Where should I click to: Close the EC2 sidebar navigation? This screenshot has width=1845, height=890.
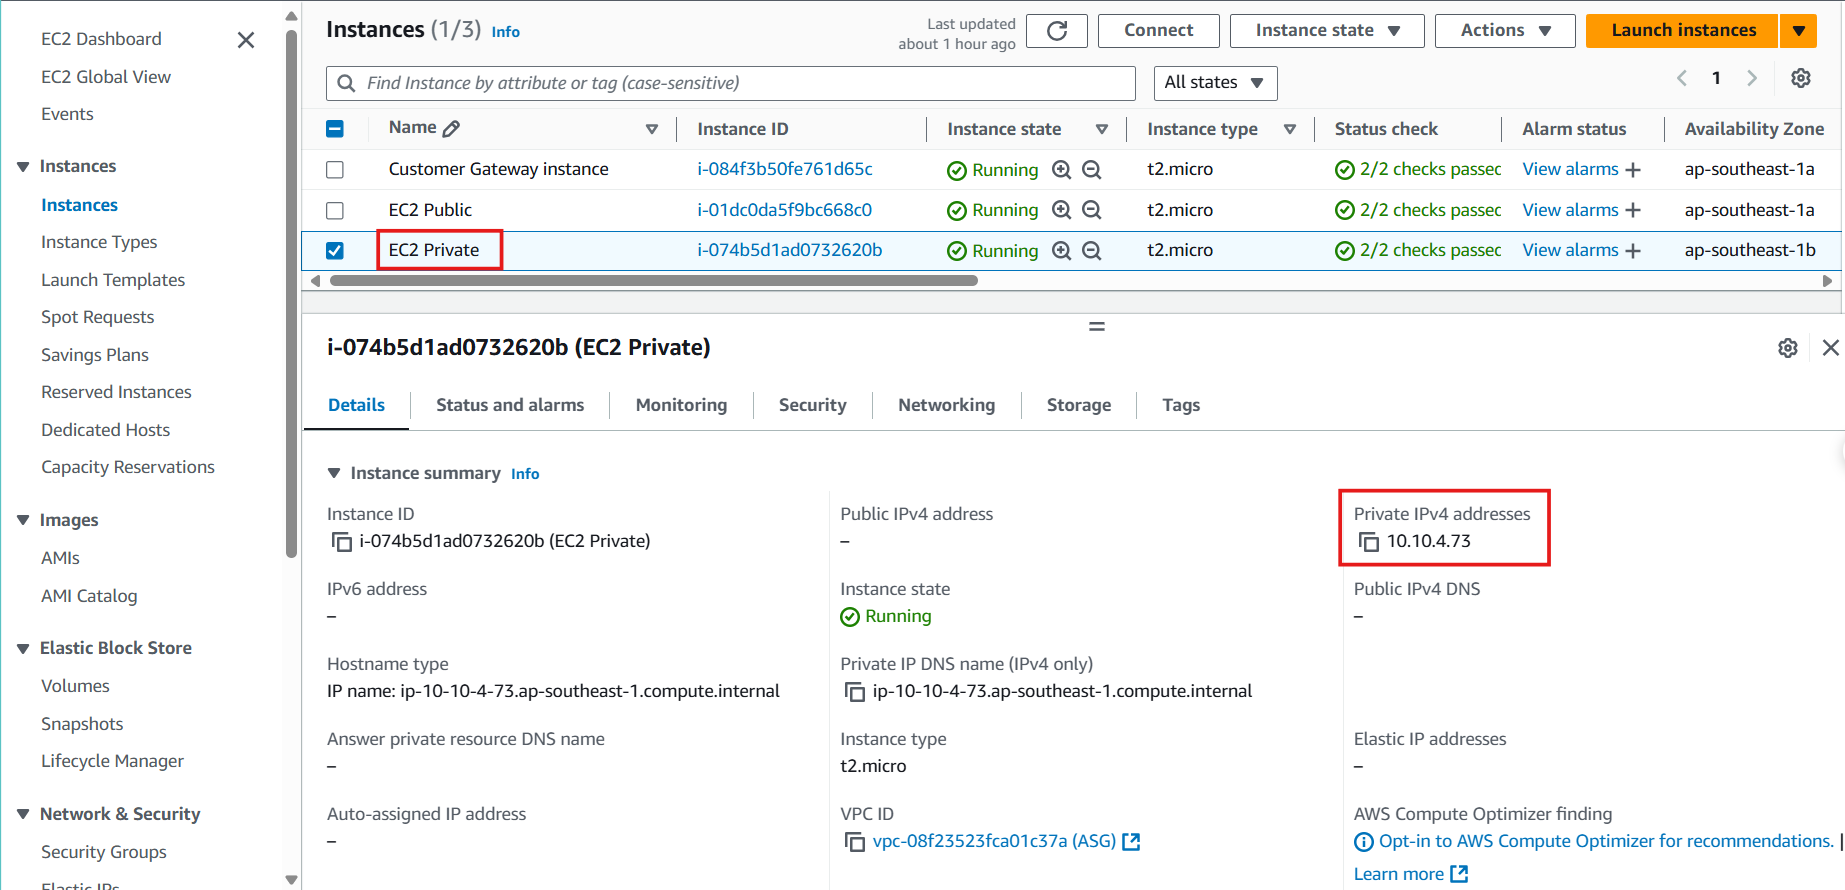tap(246, 40)
